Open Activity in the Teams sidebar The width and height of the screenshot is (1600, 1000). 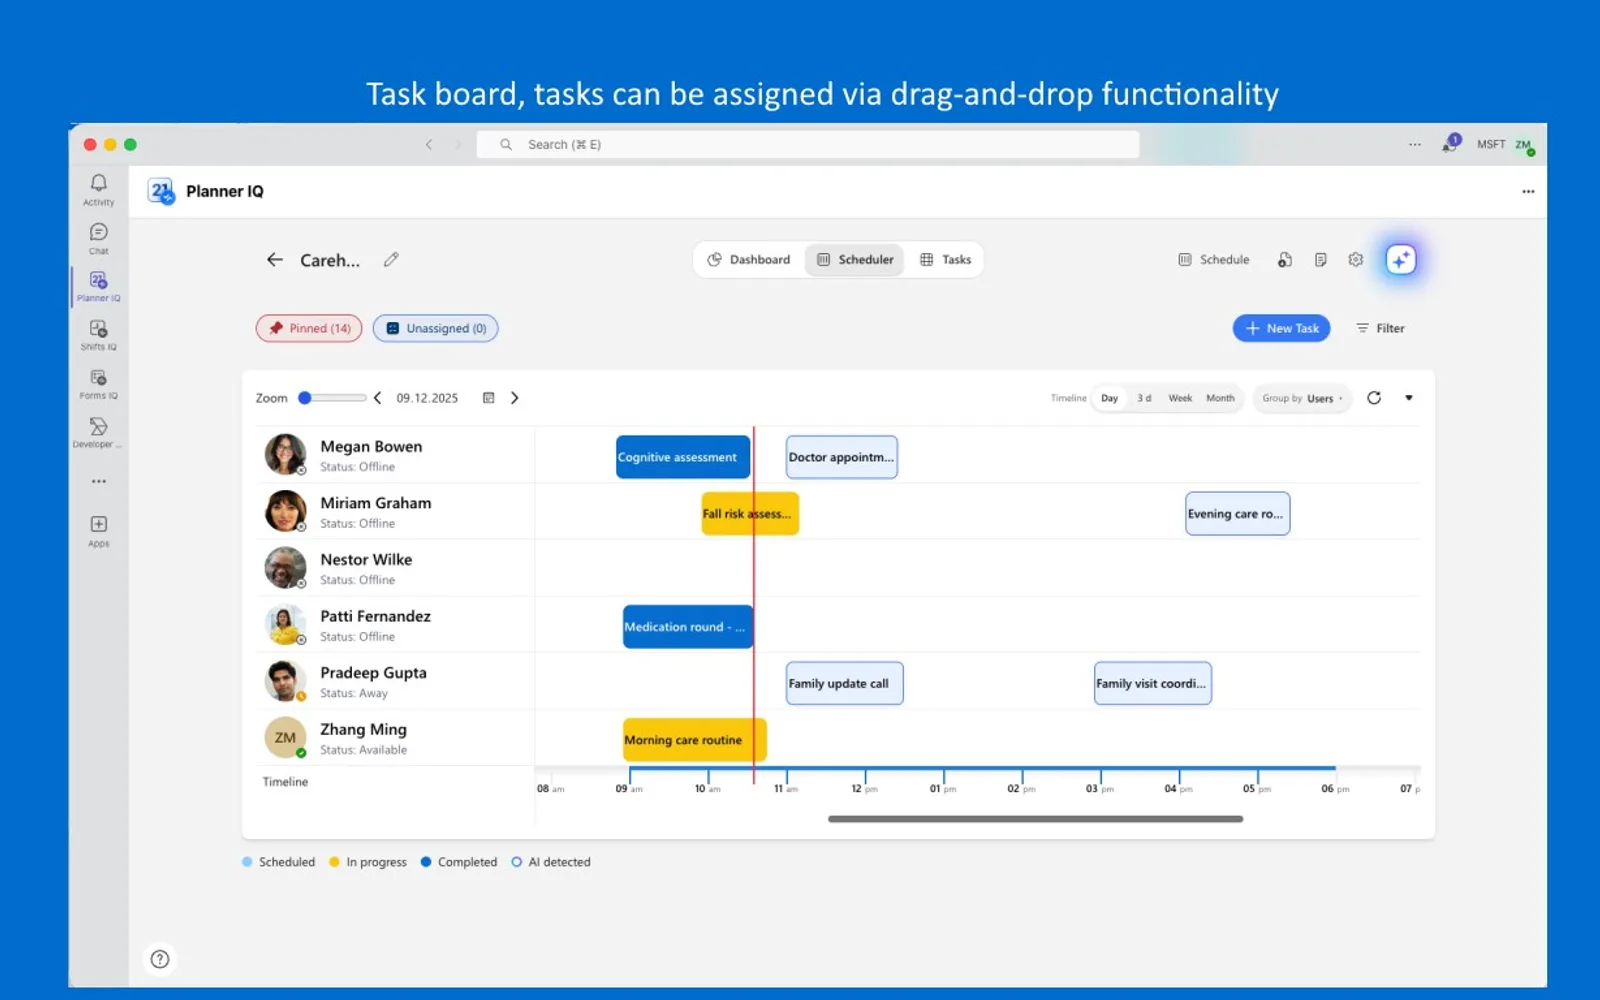click(x=98, y=189)
